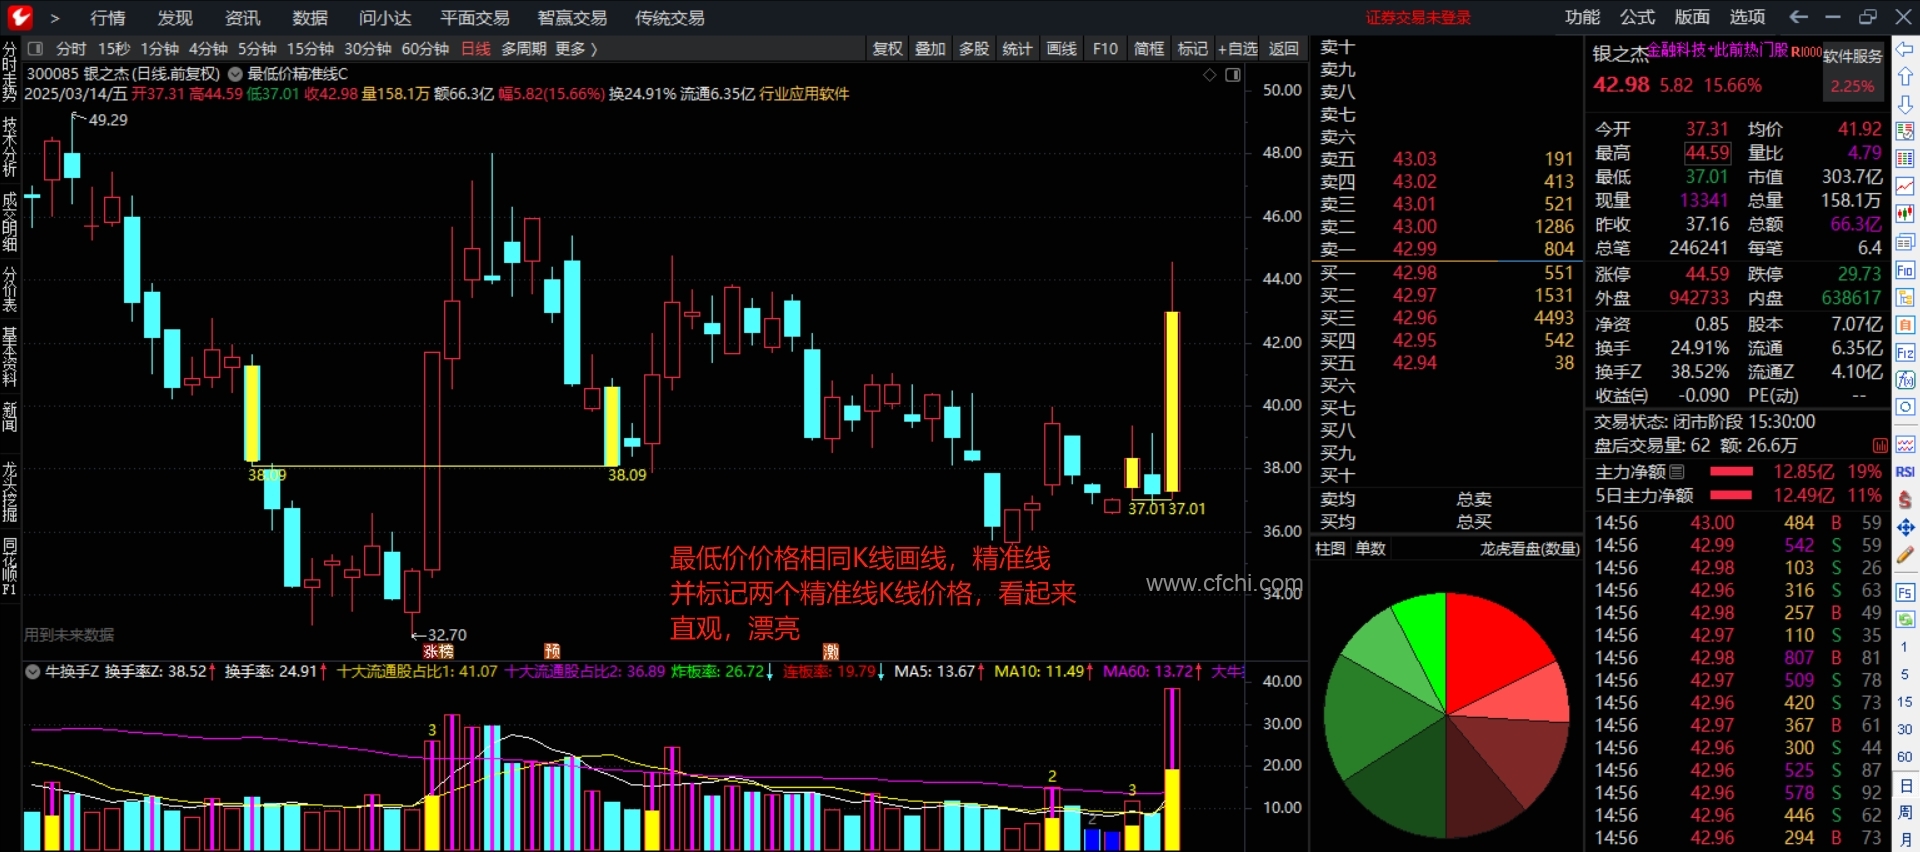Expand the 牛换手Z indicator dropdown
This screenshot has width=1920, height=852.
32,672
